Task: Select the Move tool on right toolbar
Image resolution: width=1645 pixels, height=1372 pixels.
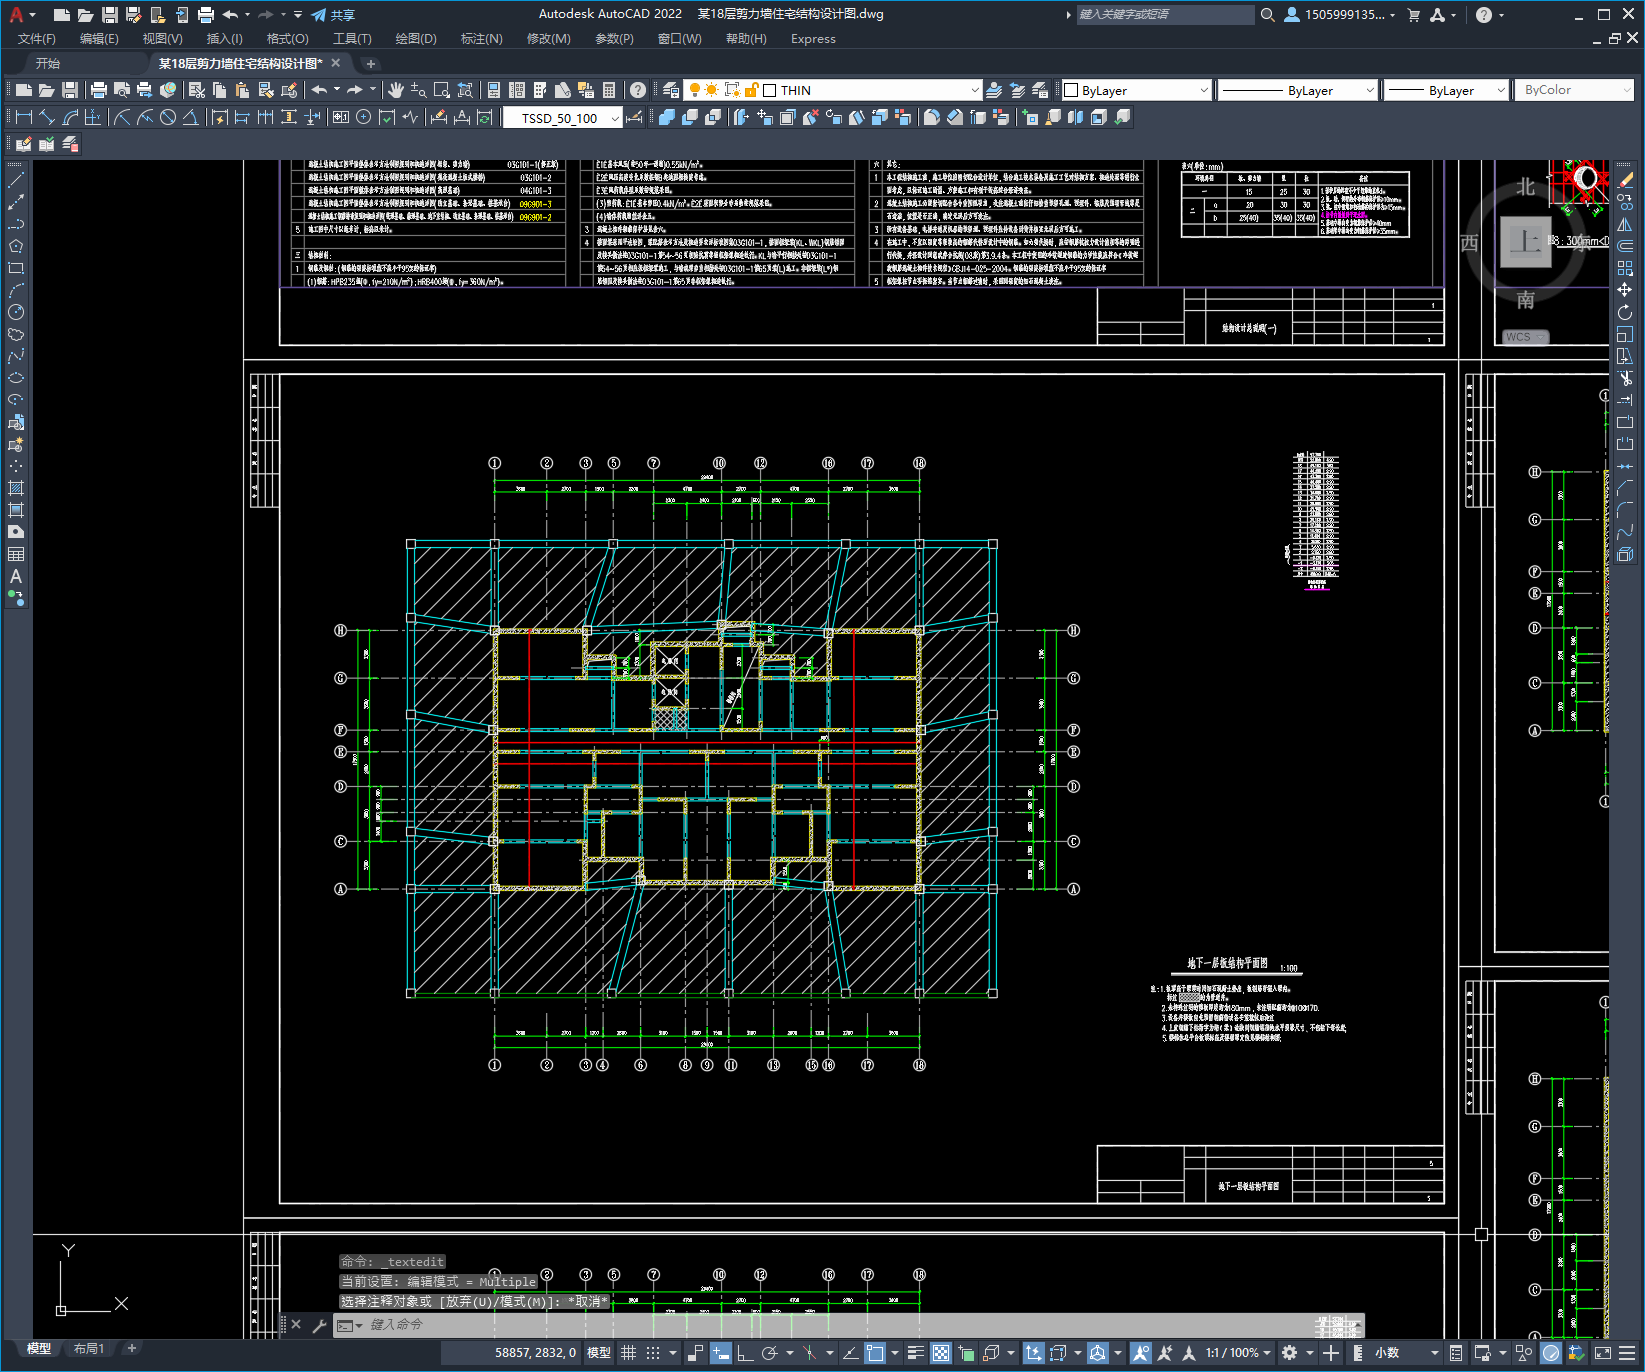Action: coord(1625,290)
